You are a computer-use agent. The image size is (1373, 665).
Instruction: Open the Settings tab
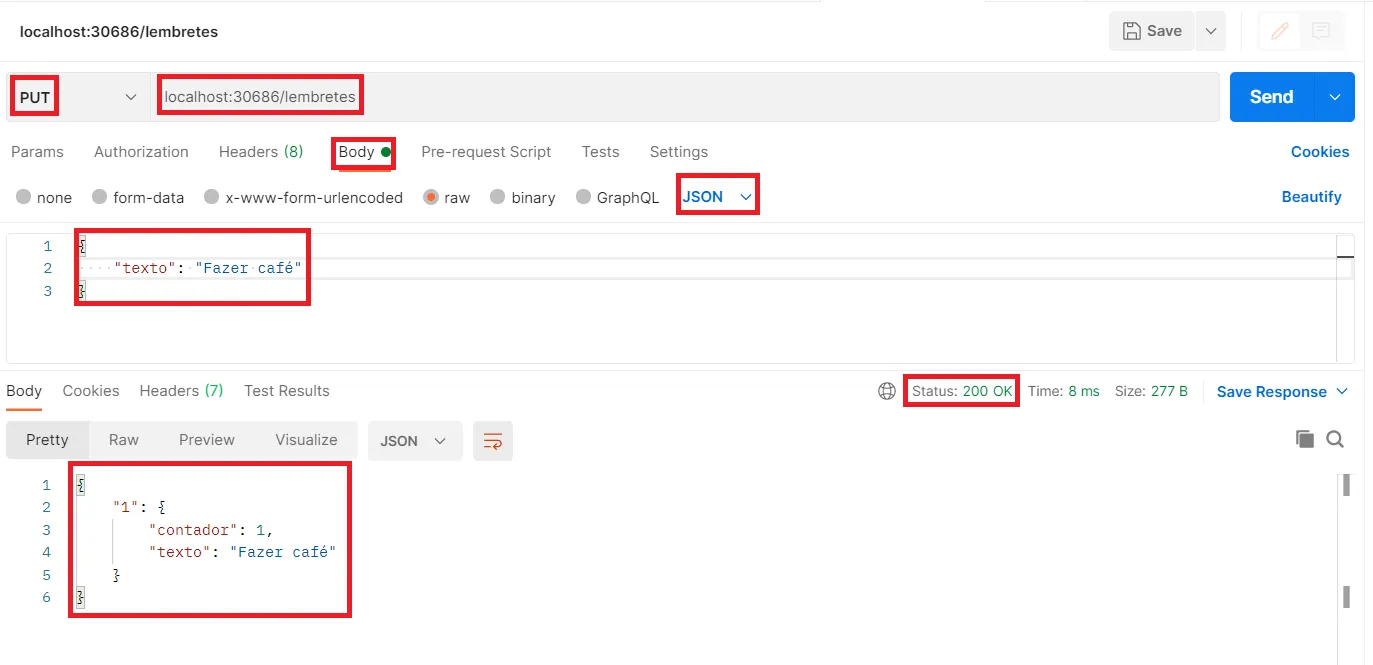click(679, 152)
